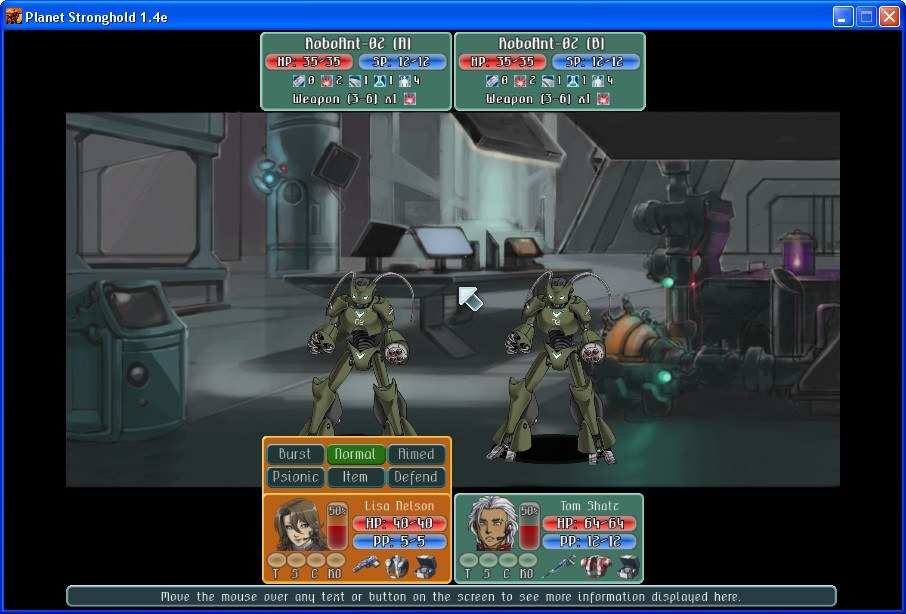The image size is (906, 614).
Task: Click RoboAnt-02 (B) first resistance icon valued 0
Action: pyautogui.click(x=492, y=80)
